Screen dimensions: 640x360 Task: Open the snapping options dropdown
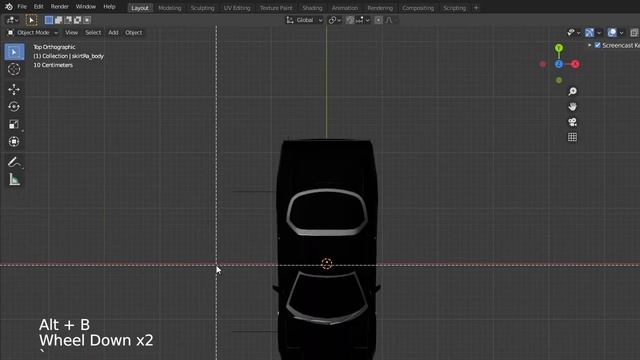click(x=362, y=20)
